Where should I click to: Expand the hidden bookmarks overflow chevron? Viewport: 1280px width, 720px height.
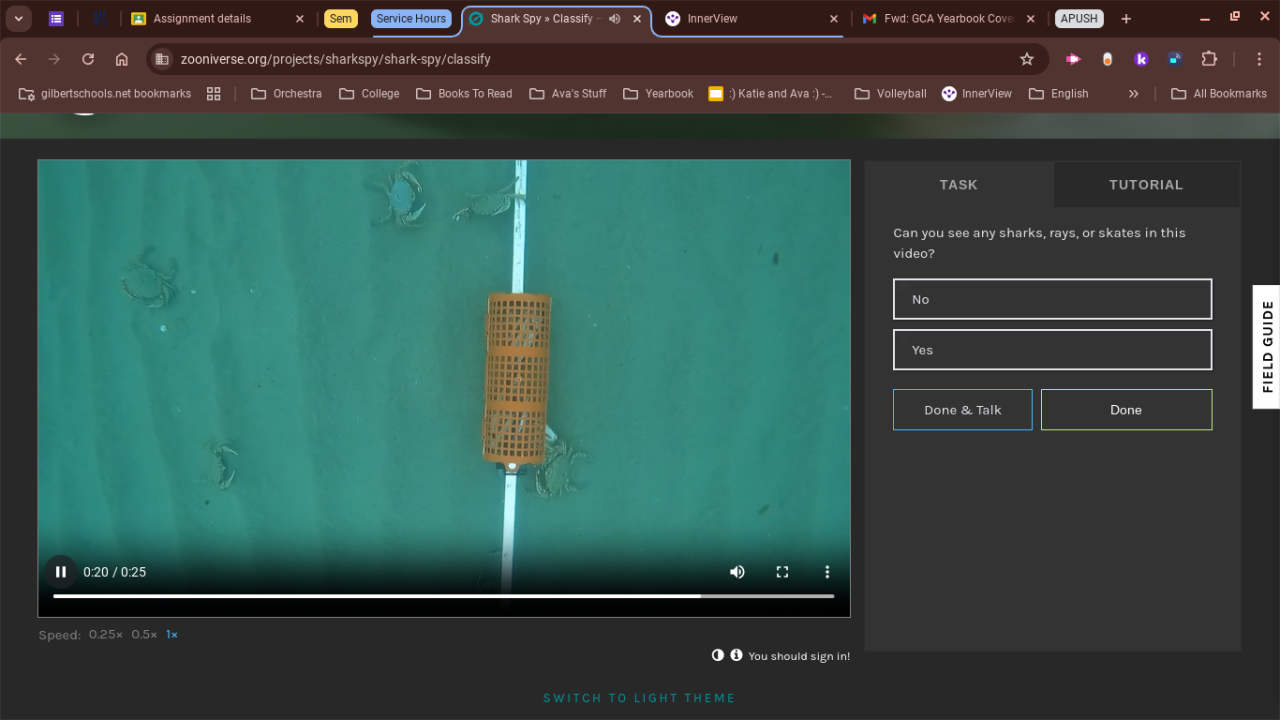1133,94
